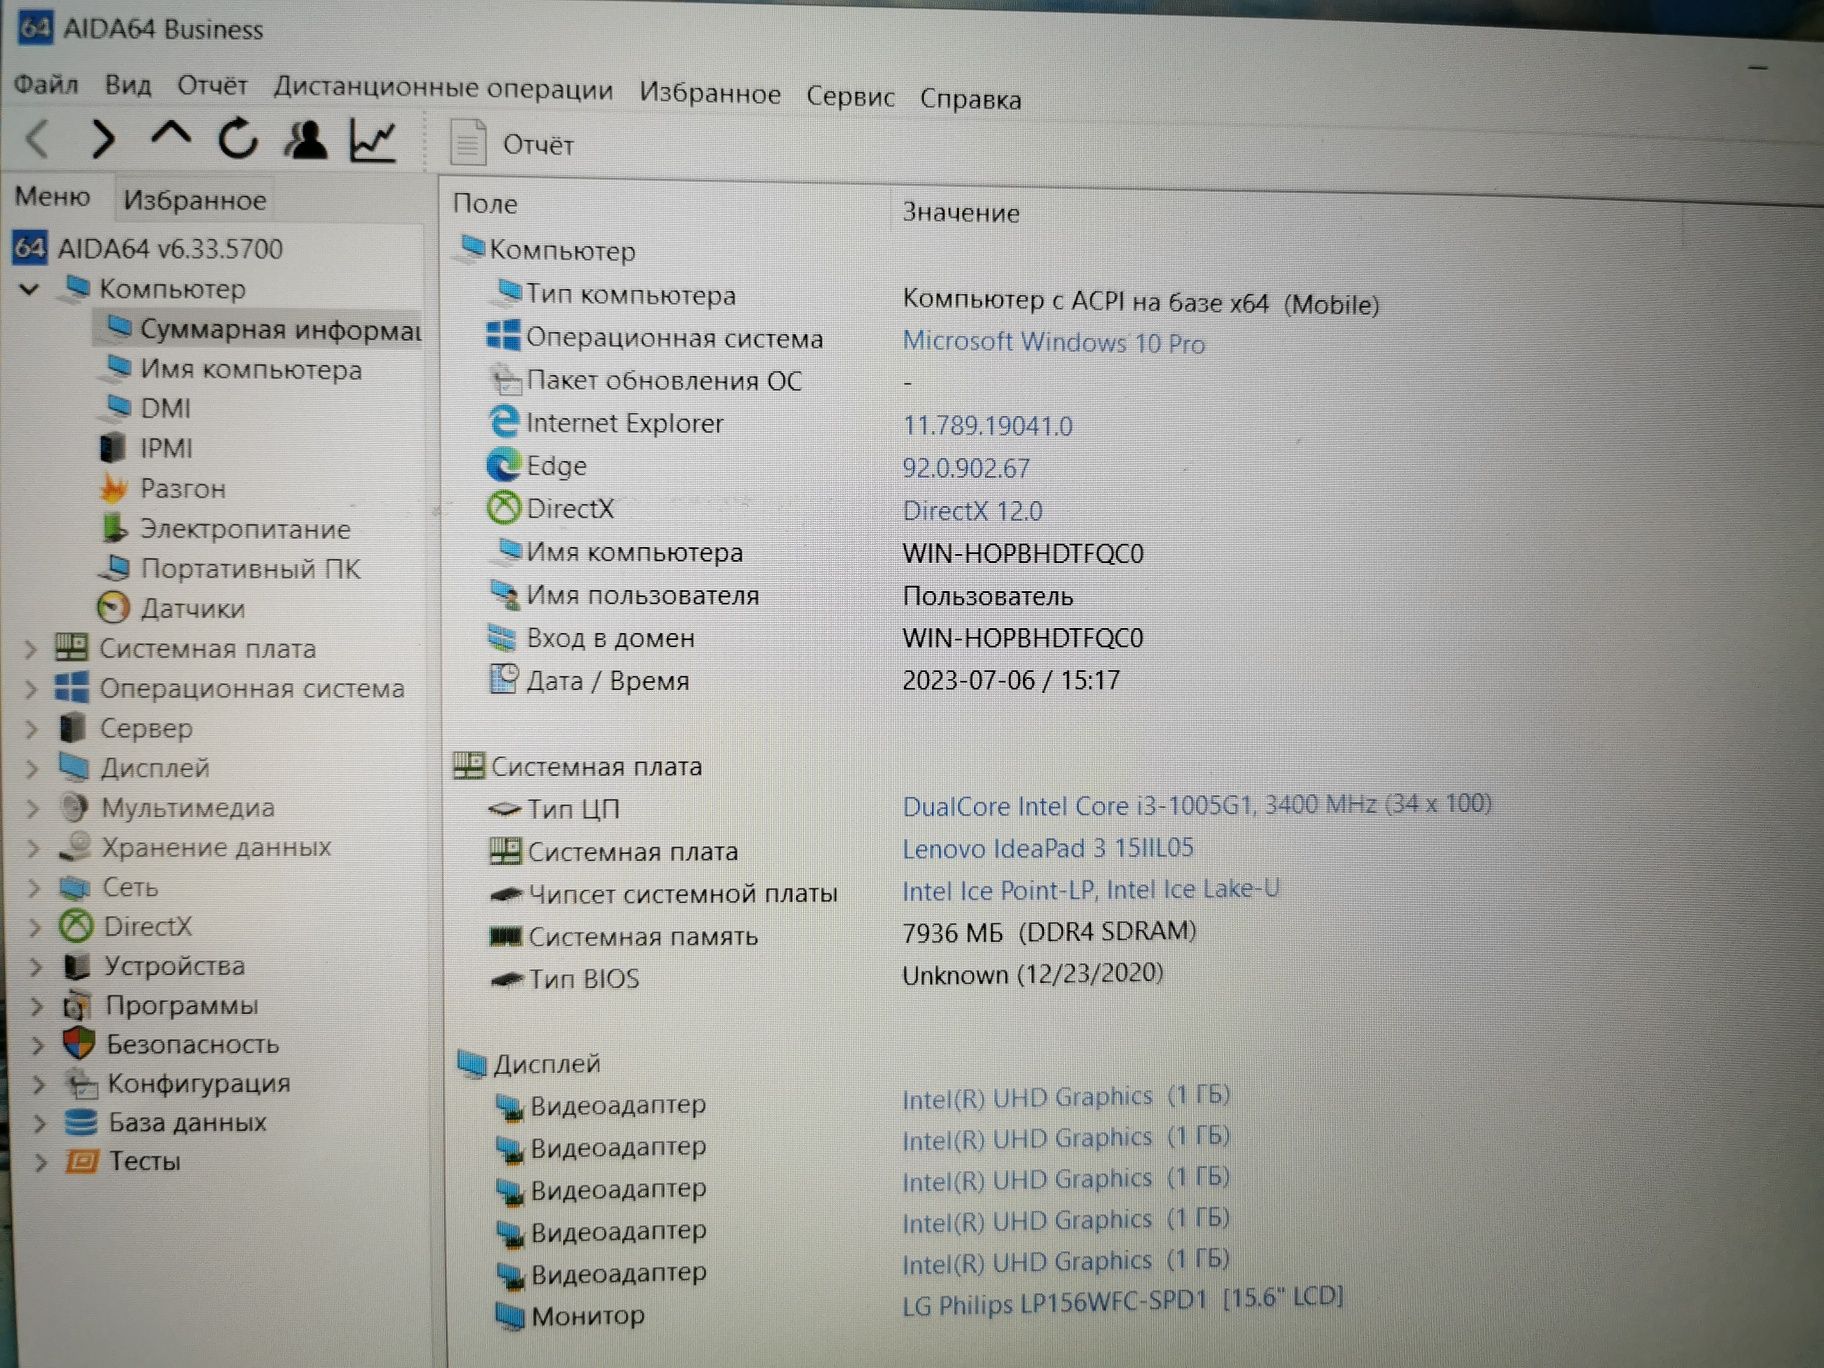Expand the Мультимедиа tree node
The width and height of the screenshot is (1824, 1368).
point(33,809)
